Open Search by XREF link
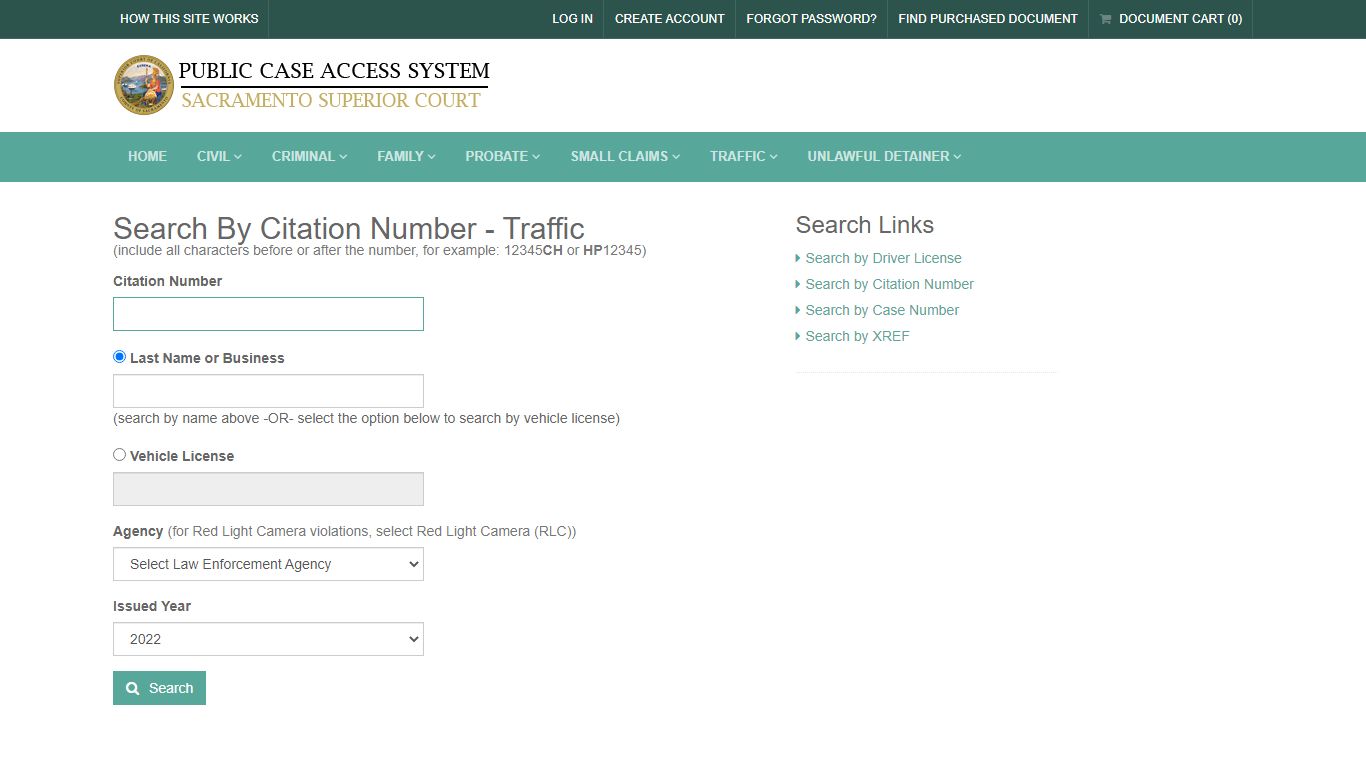Screen dimensions: 1366x768 (857, 336)
